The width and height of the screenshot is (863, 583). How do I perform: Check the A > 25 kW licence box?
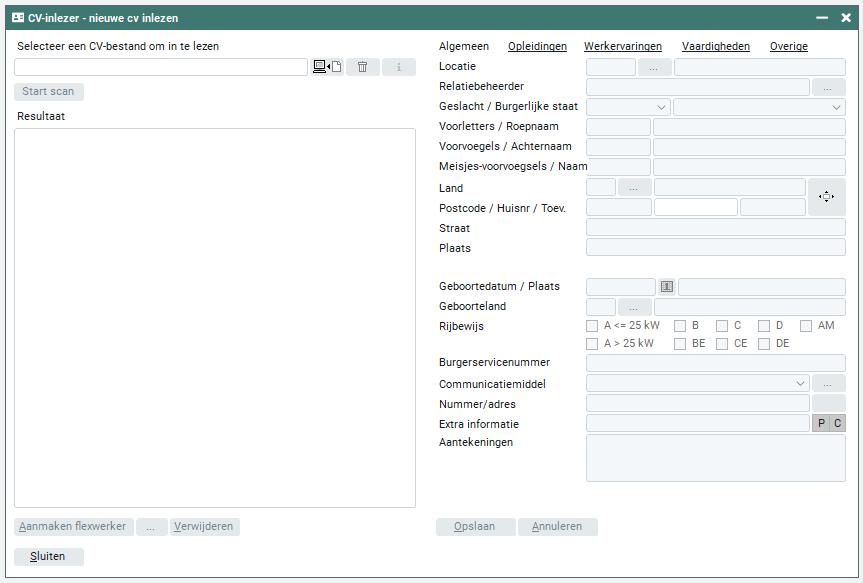(x=592, y=344)
